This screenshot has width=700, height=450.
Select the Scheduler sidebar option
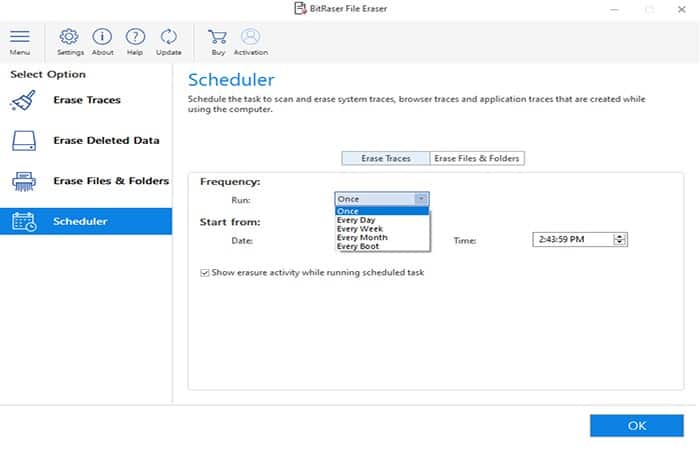tap(86, 221)
